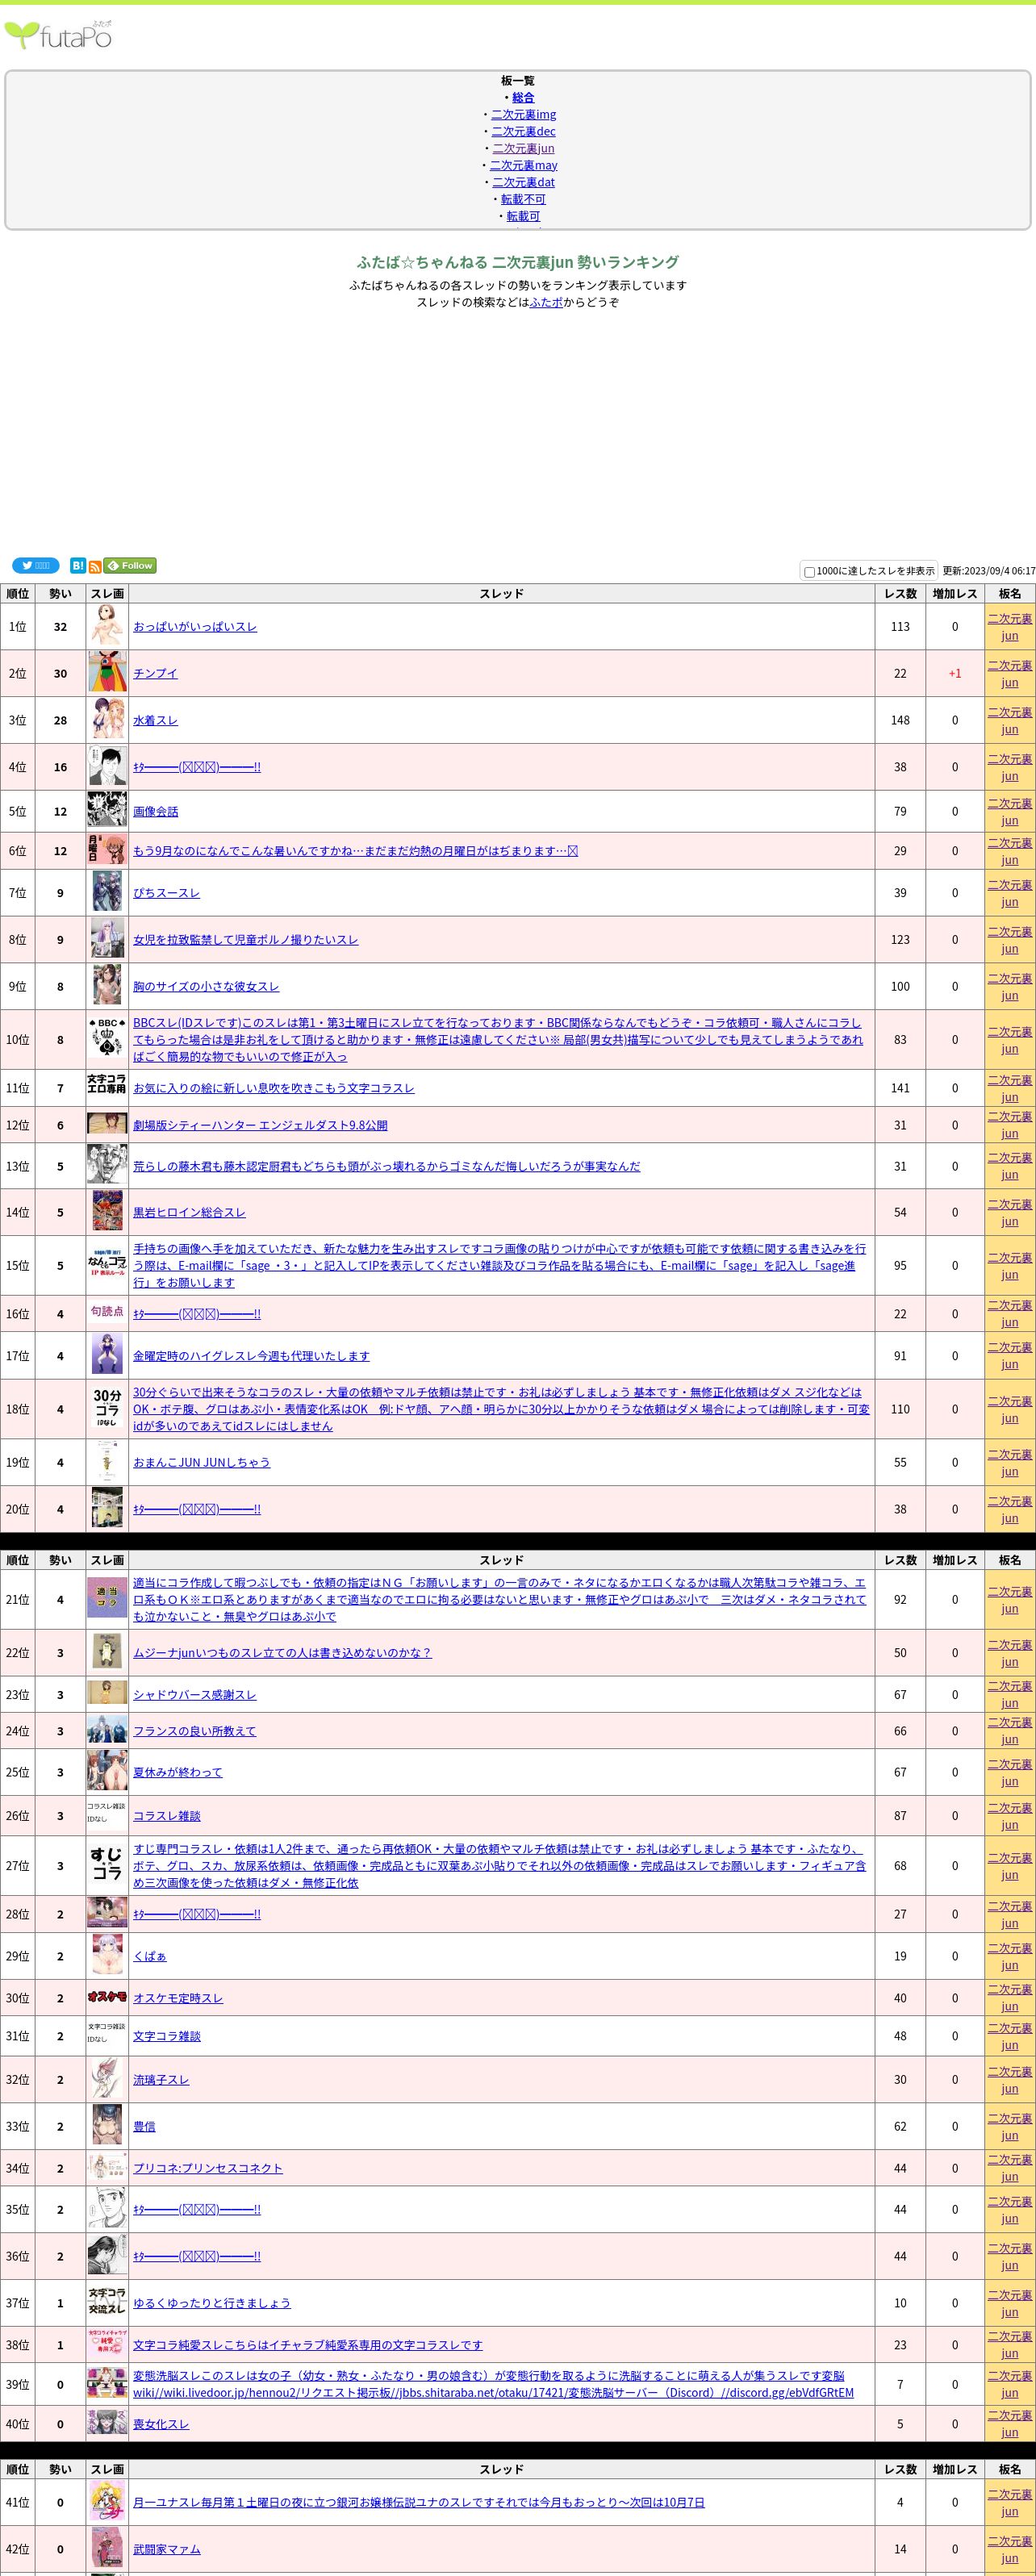The image size is (1036, 2576).
Task: Open the 黒岩ヒロイン総合スレ thread
Action: tap(189, 1212)
